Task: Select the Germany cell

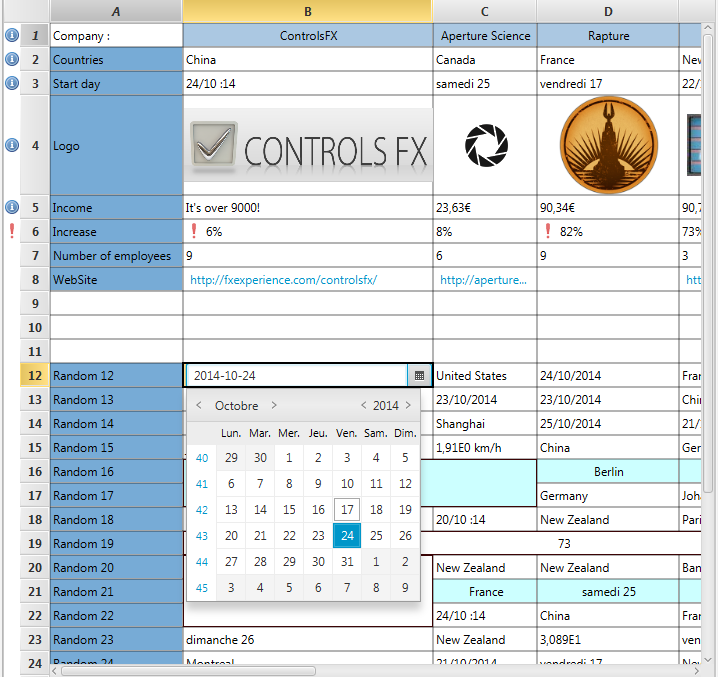Action: coord(608,496)
